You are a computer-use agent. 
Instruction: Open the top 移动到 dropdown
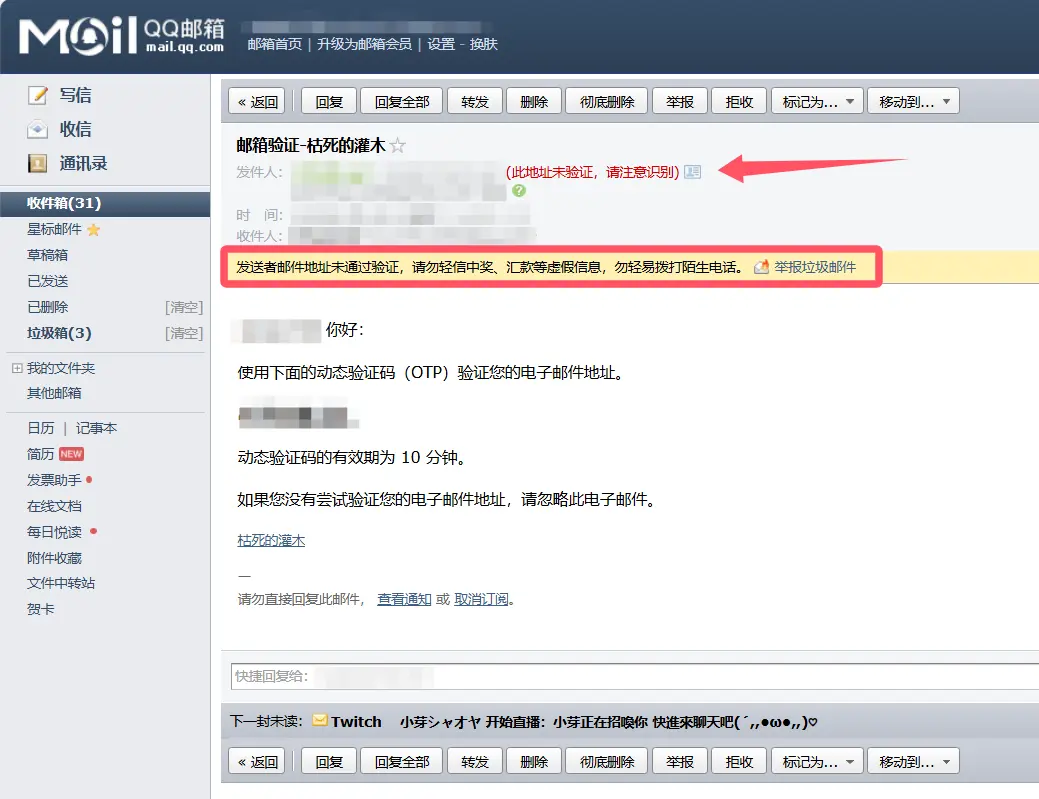tap(913, 101)
